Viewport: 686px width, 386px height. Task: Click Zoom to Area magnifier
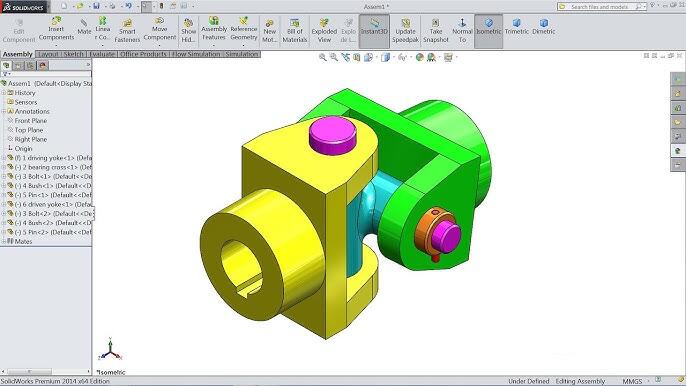(334, 57)
